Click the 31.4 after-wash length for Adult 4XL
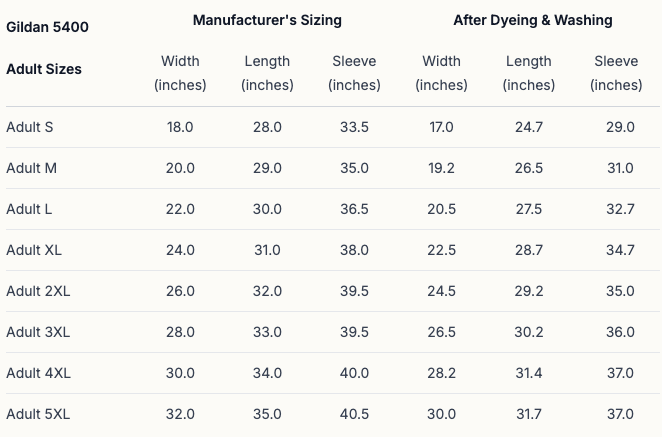Image resolution: width=662 pixels, height=437 pixels. tap(528, 373)
